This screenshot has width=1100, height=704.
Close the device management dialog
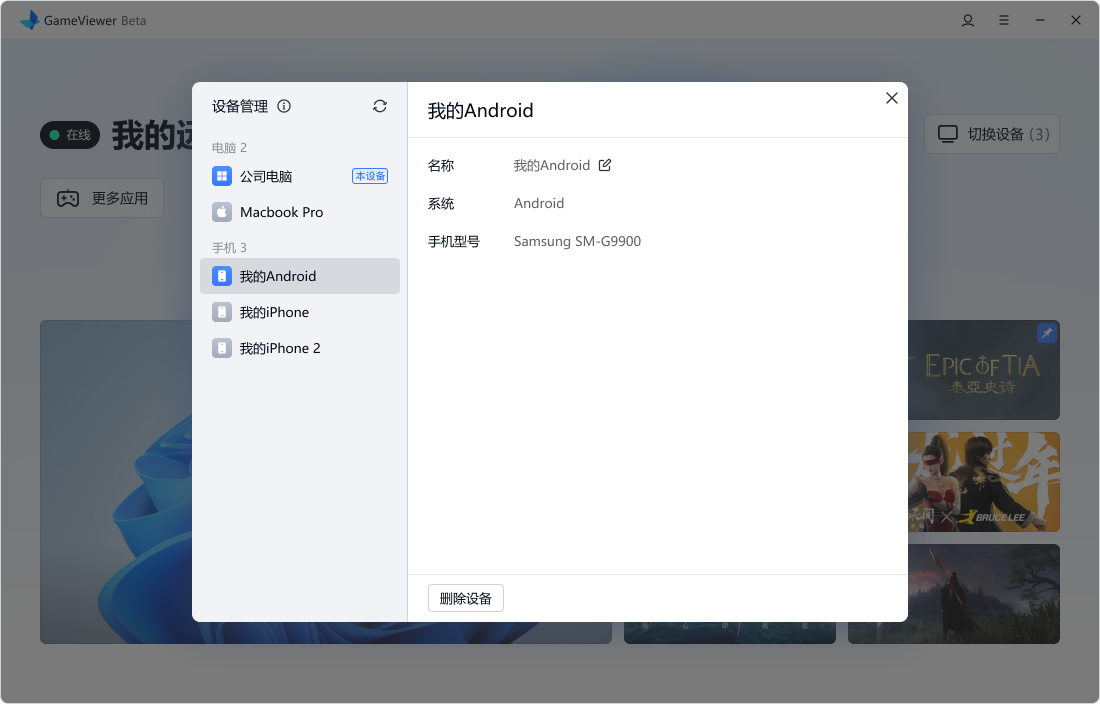click(x=892, y=98)
